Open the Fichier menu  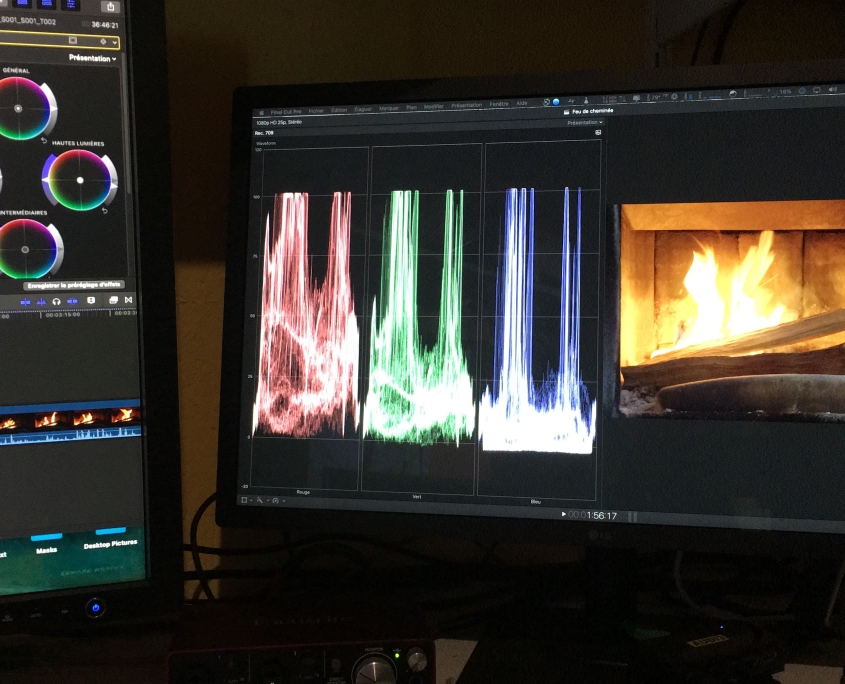click(x=316, y=110)
